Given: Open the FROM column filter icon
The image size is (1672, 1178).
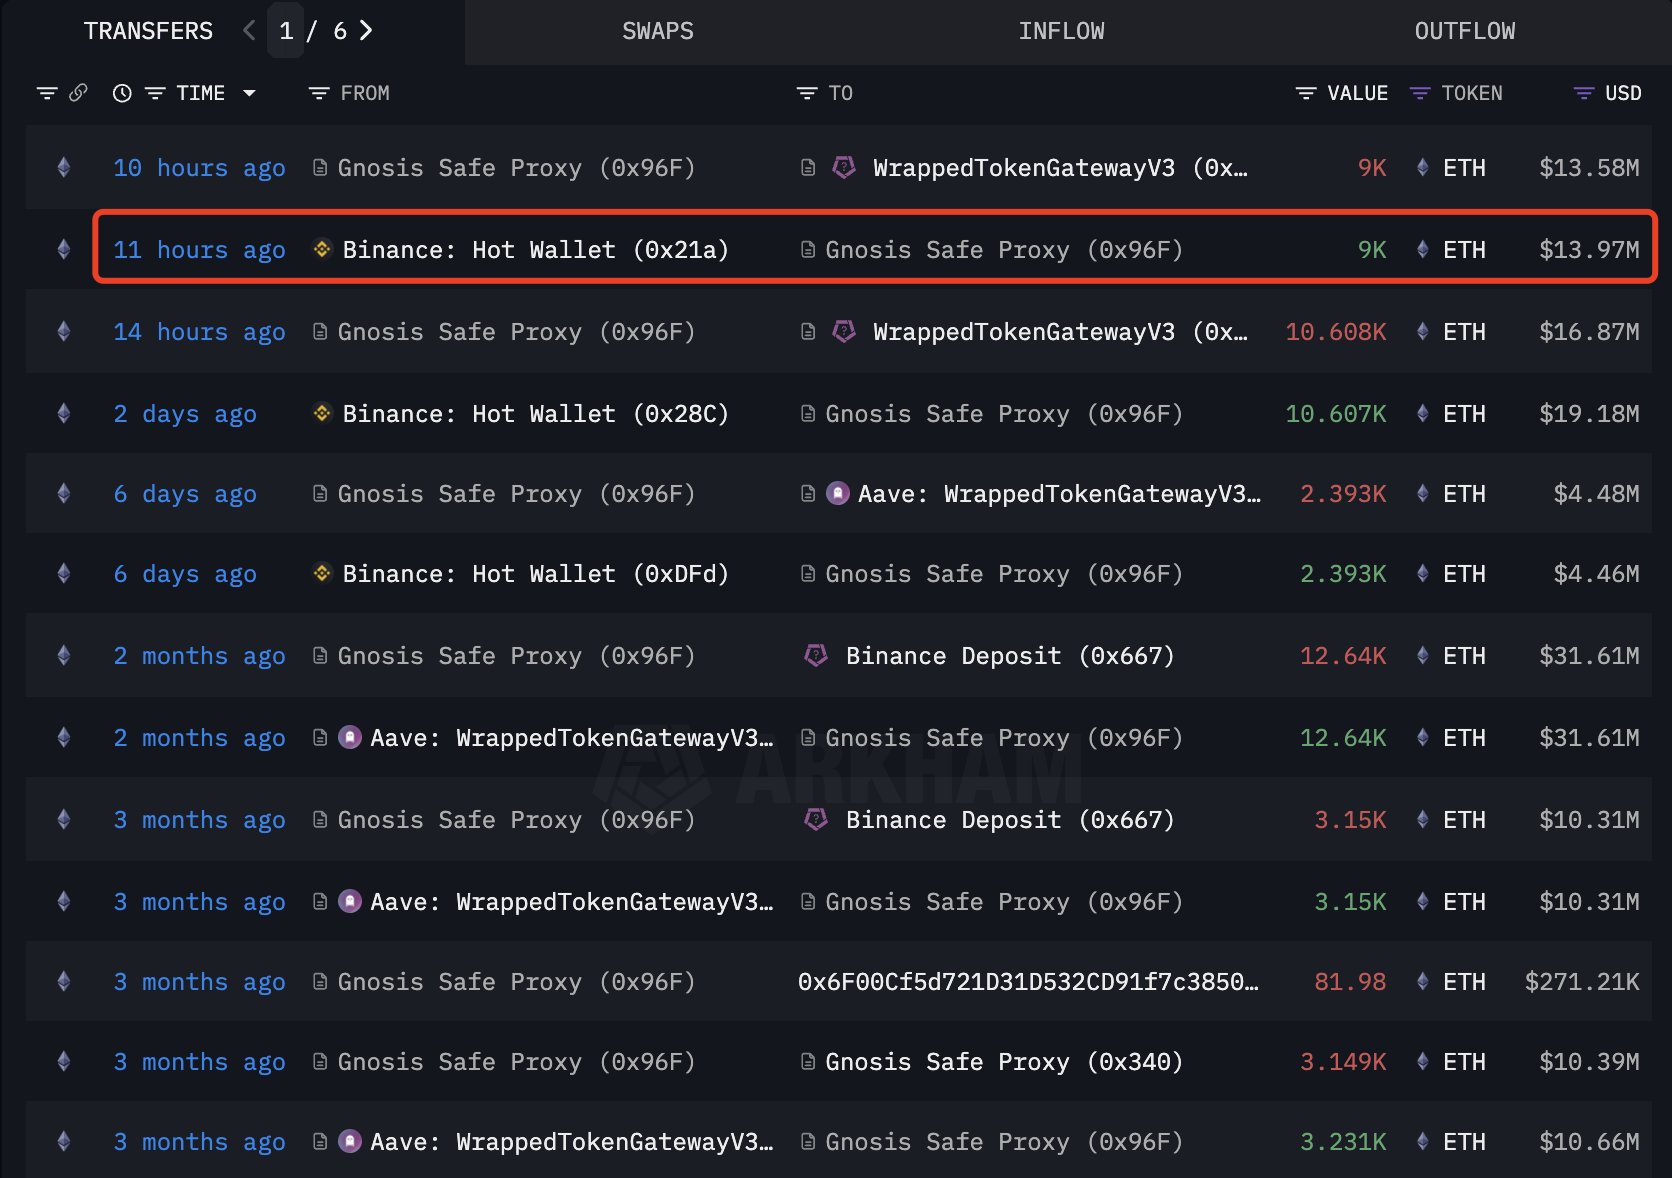Looking at the screenshot, I should 319,93.
